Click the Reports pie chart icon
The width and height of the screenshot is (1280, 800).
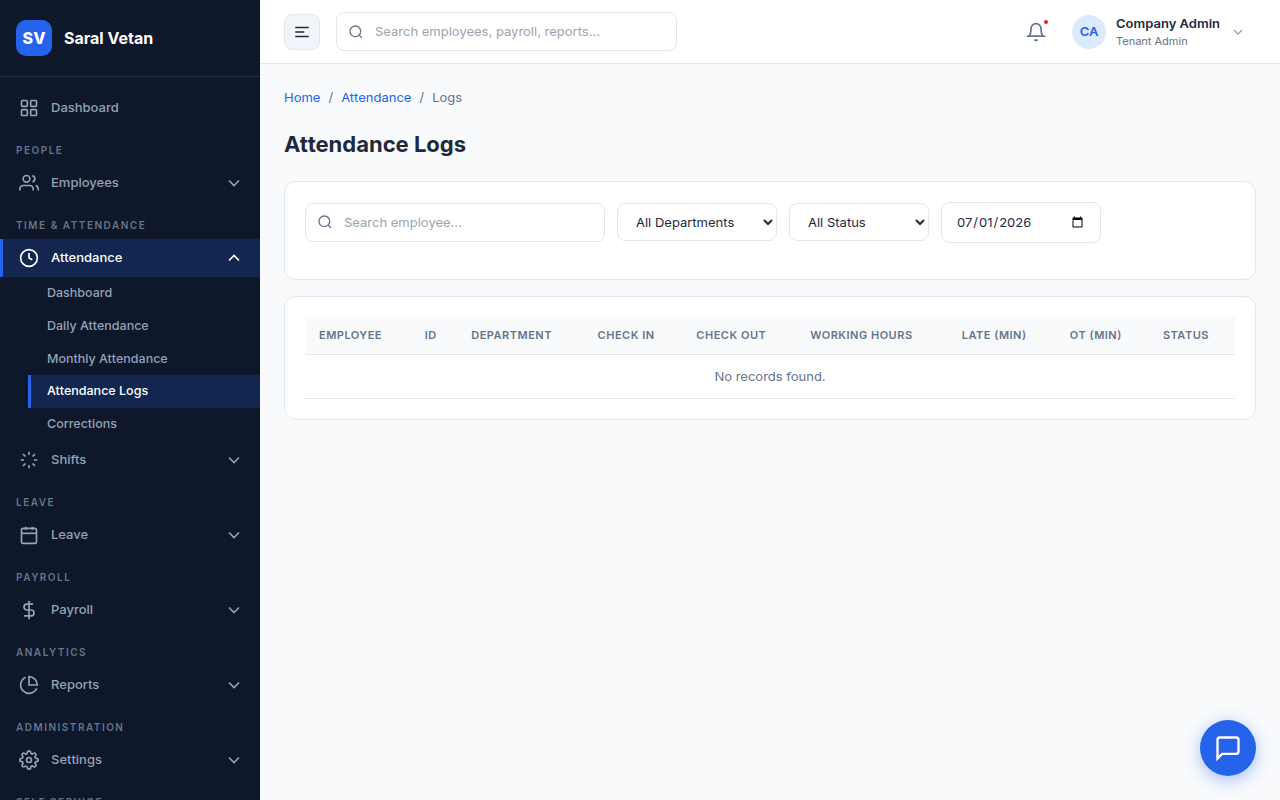29,685
